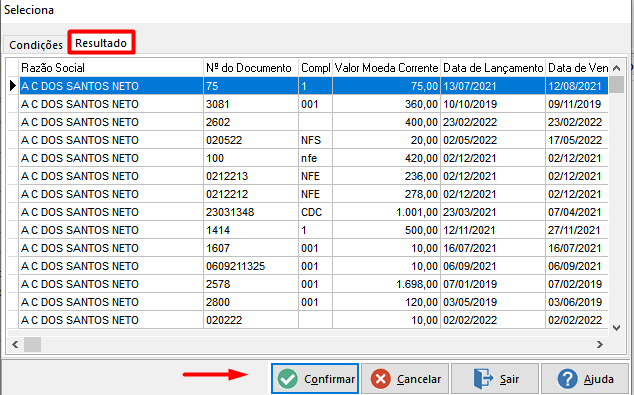The width and height of the screenshot is (634, 395).
Task: Click the value 400,00 cell
Action: coord(386,122)
